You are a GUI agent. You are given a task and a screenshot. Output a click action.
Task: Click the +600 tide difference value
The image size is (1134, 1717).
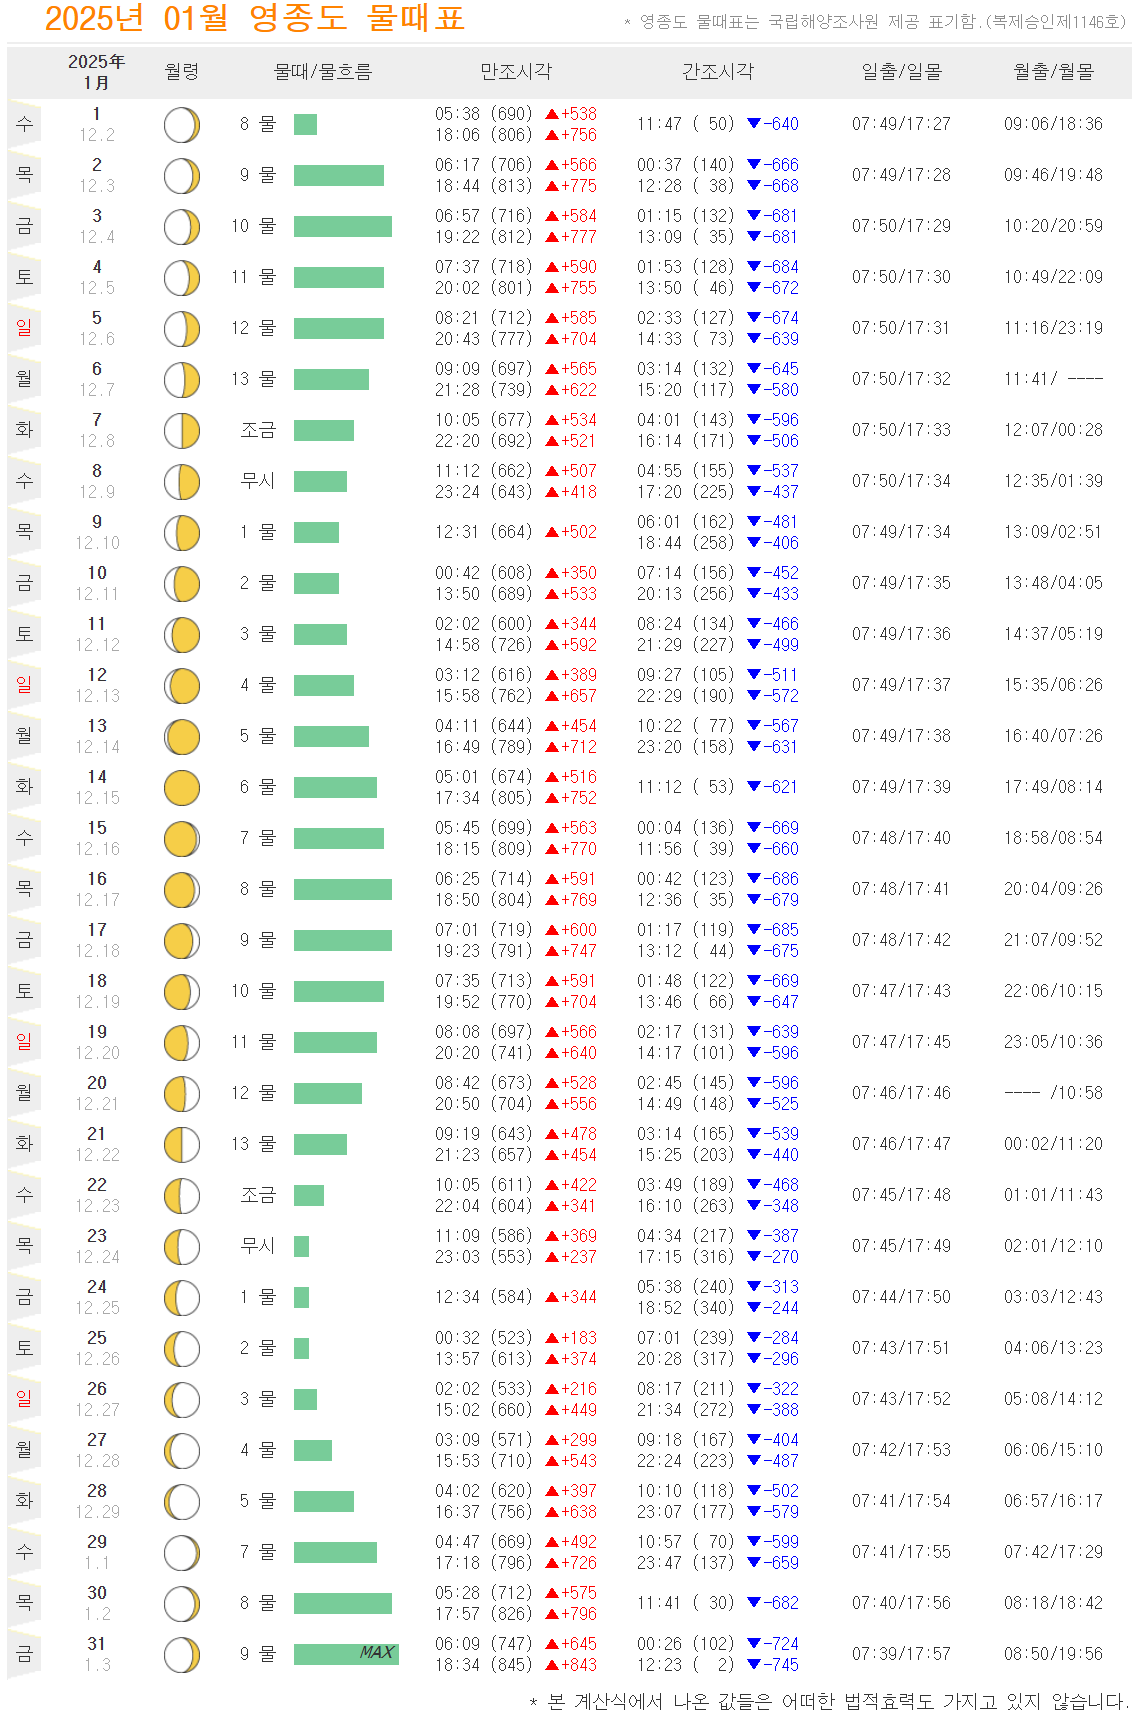[x=579, y=930]
